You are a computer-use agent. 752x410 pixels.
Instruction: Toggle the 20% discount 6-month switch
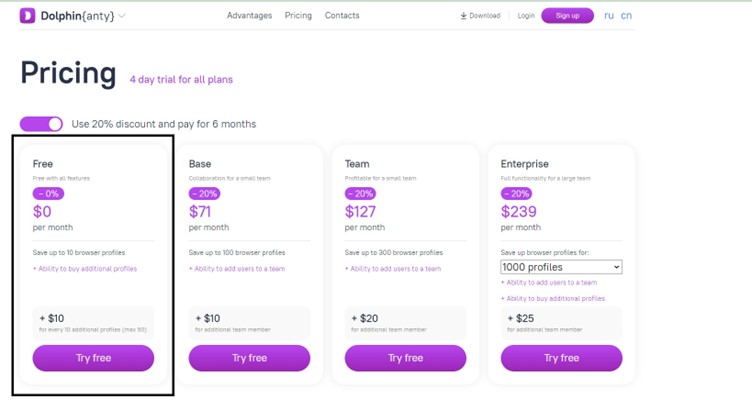(42, 124)
